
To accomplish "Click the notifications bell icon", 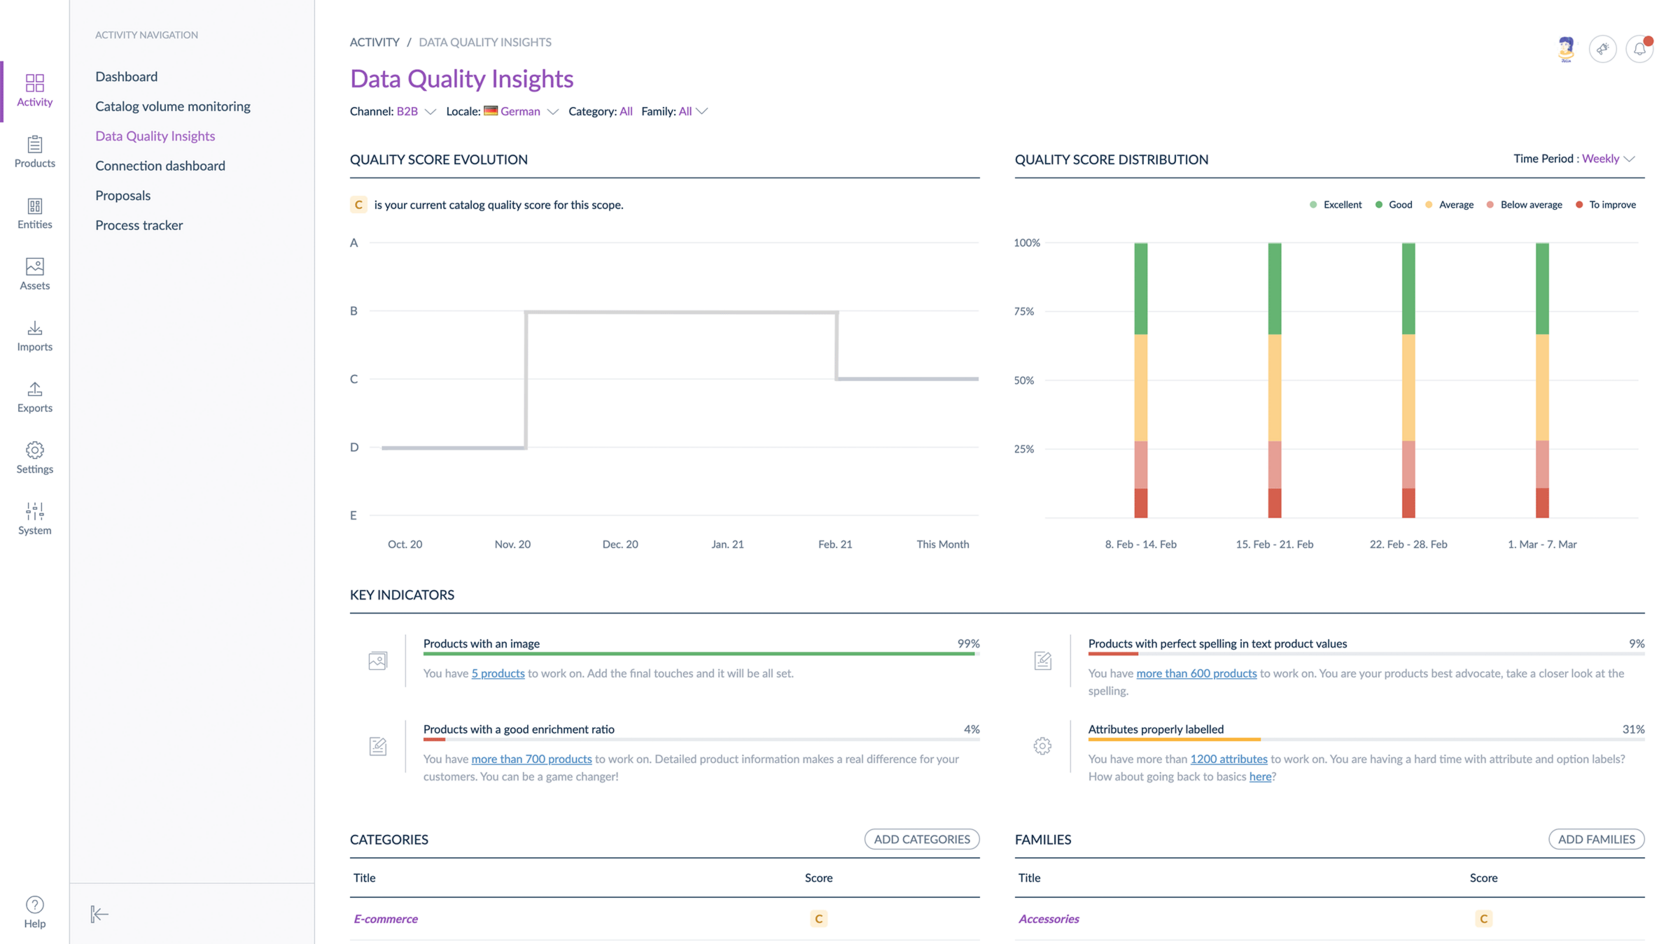I will tap(1639, 49).
